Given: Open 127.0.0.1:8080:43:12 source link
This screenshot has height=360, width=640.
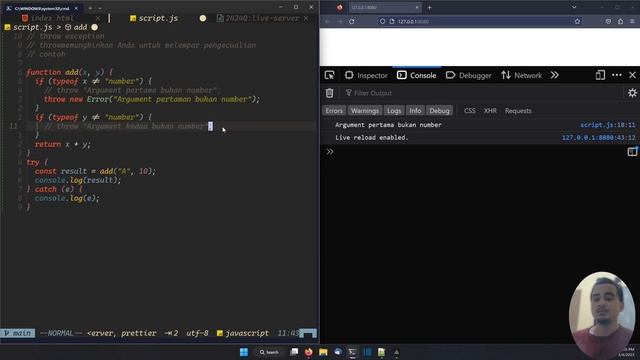Looking at the screenshot, I should coord(598,138).
